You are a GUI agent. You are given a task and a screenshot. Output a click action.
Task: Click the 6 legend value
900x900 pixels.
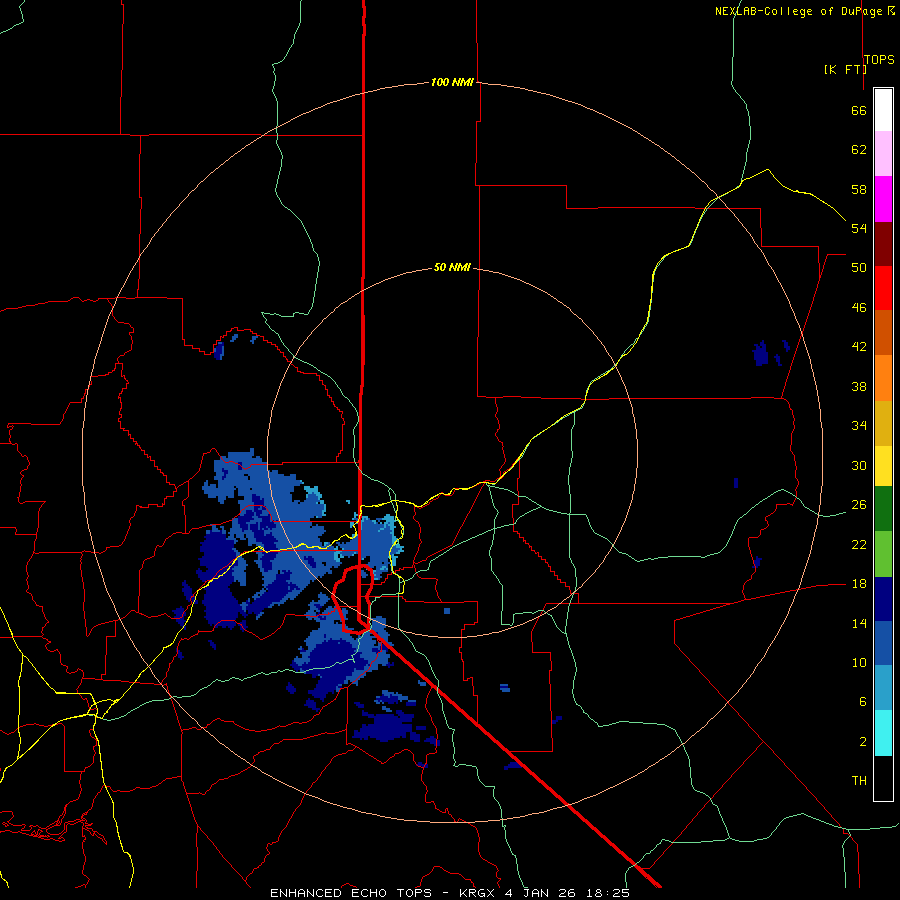point(863,701)
